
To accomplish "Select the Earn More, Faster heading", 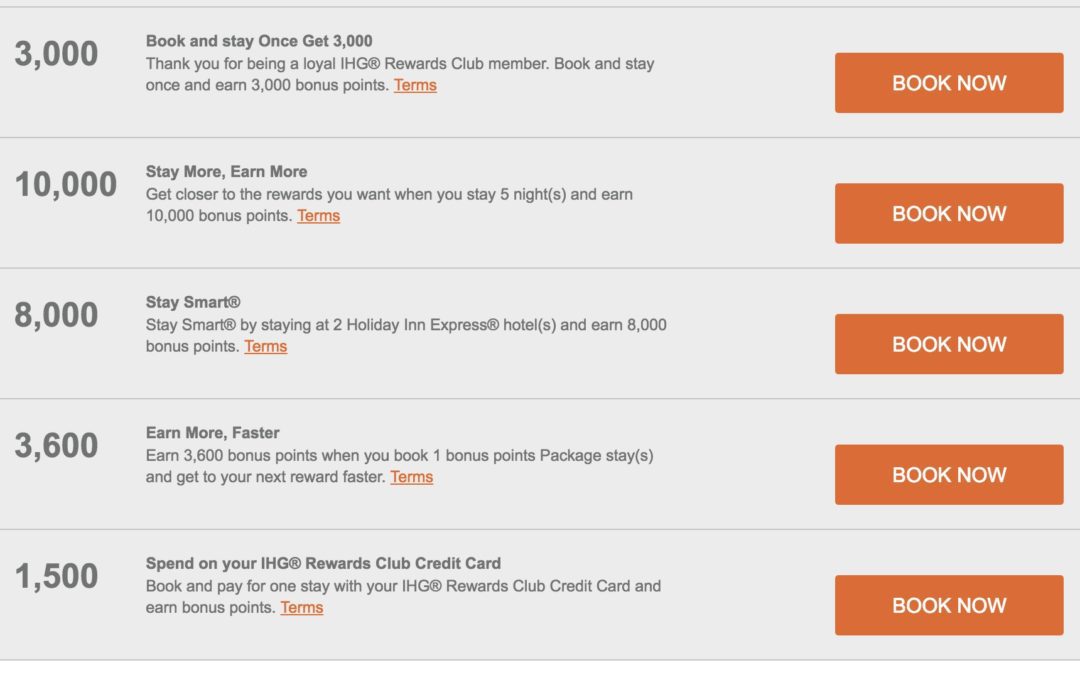I will [x=211, y=432].
